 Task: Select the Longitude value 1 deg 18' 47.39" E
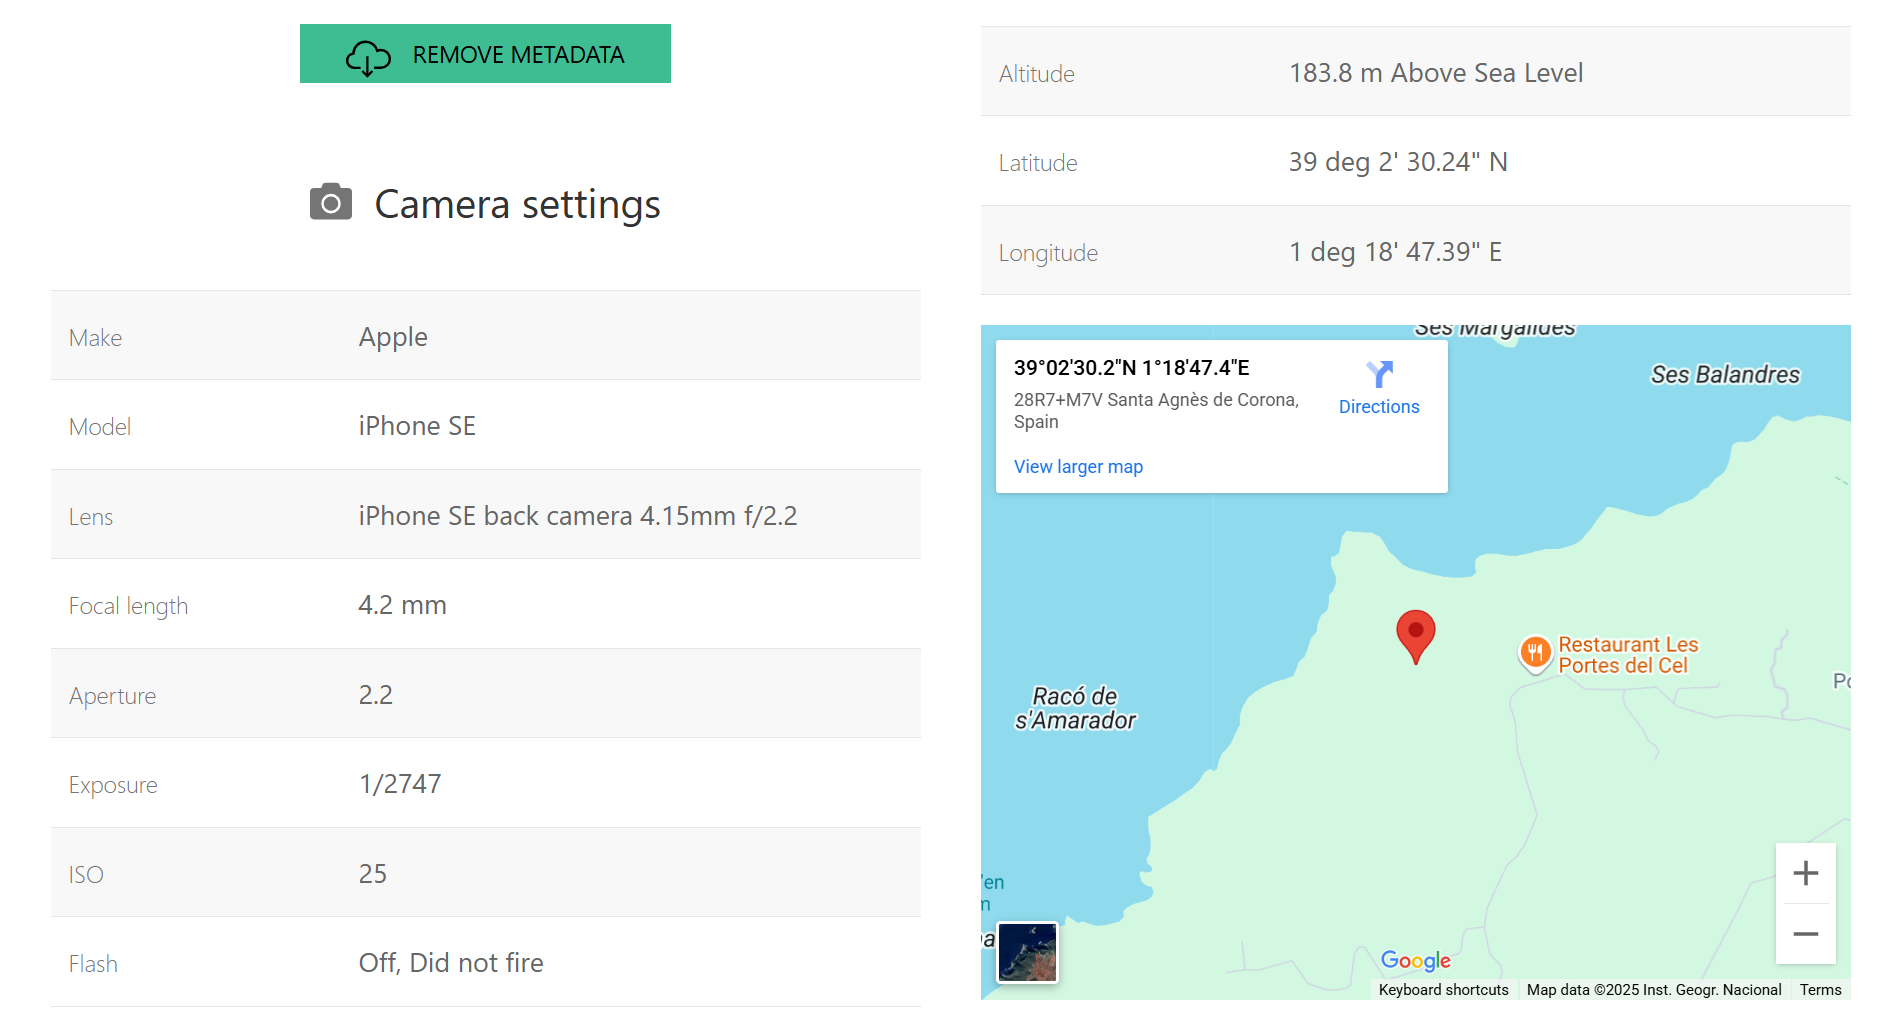pyautogui.click(x=1395, y=252)
